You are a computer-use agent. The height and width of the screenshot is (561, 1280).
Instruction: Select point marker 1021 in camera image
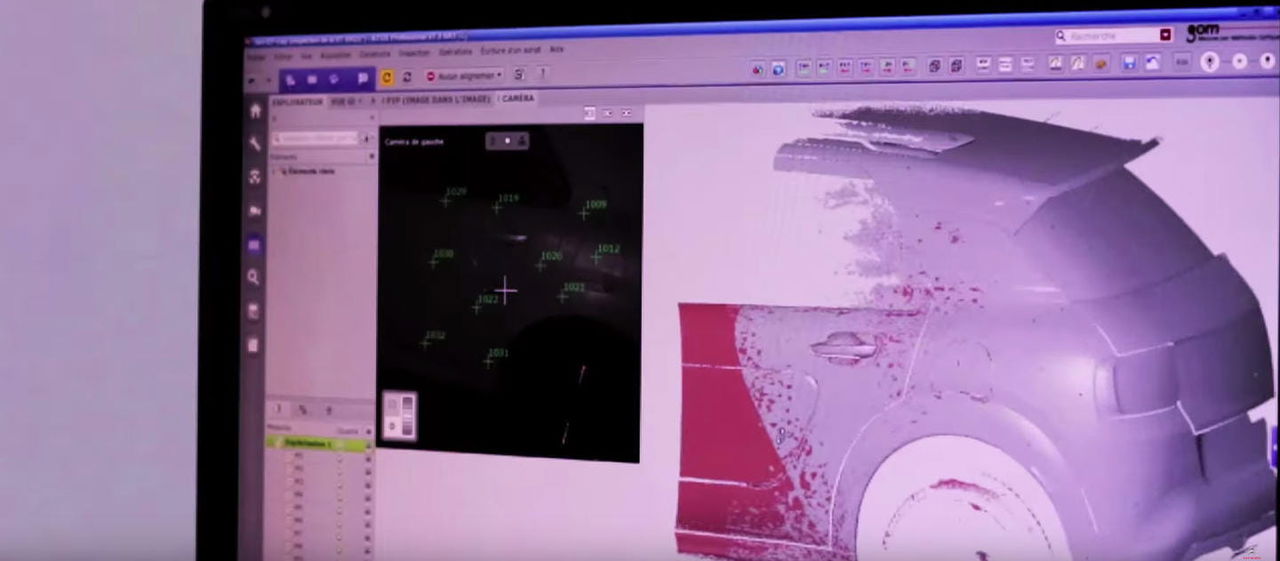(563, 295)
